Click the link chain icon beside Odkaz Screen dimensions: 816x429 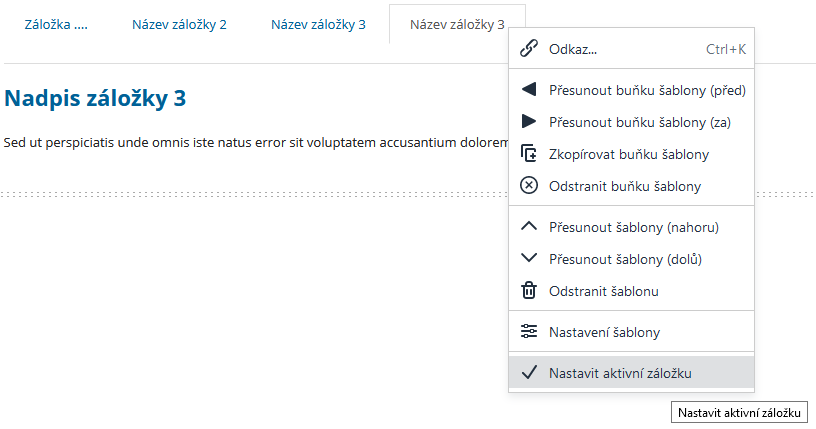[x=530, y=49]
